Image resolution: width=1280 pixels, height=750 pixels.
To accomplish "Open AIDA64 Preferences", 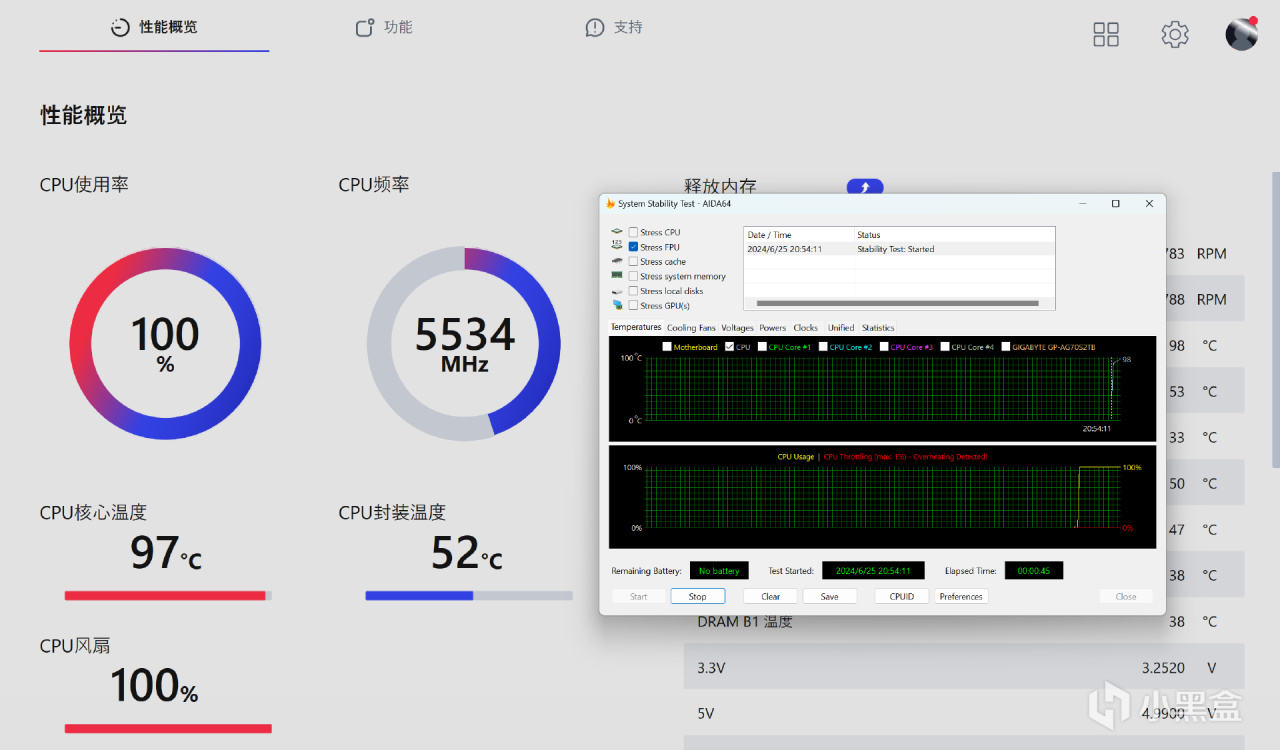I will pos(961,597).
